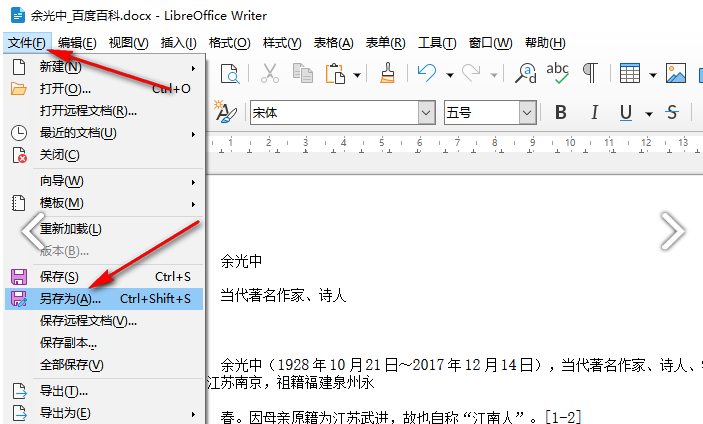The height and width of the screenshot is (424, 703).
Task: Choose 另存为(A)... menu entry
Action: [x=104, y=299]
